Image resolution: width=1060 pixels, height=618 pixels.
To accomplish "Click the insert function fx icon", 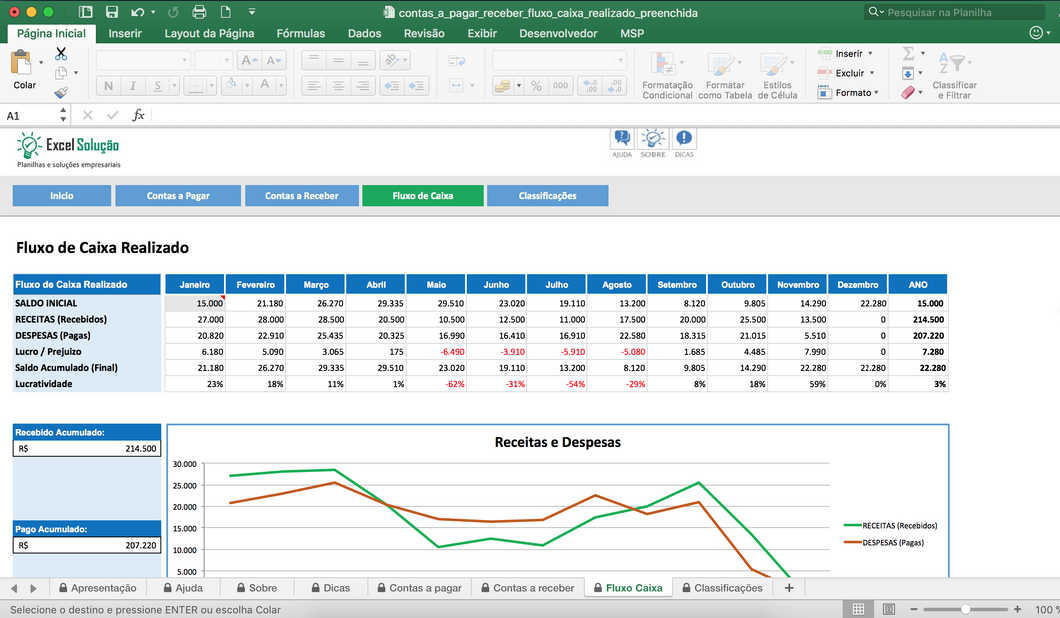I will [139, 116].
